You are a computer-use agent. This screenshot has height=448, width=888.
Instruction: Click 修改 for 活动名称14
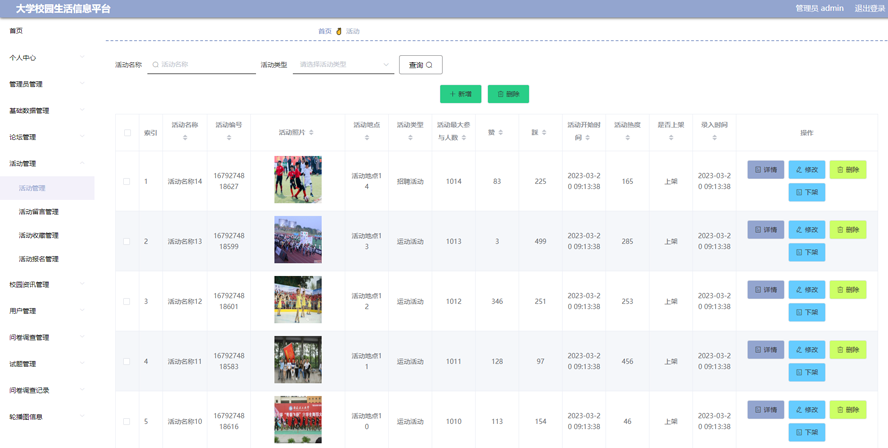[x=807, y=169]
